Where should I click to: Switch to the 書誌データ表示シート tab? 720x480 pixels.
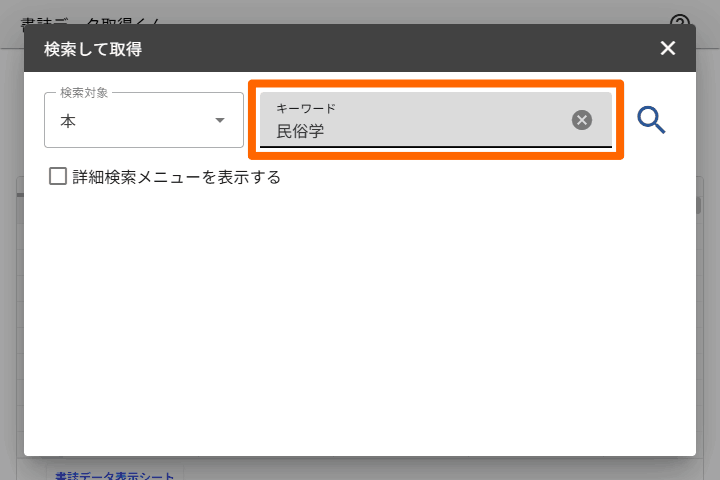114,476
